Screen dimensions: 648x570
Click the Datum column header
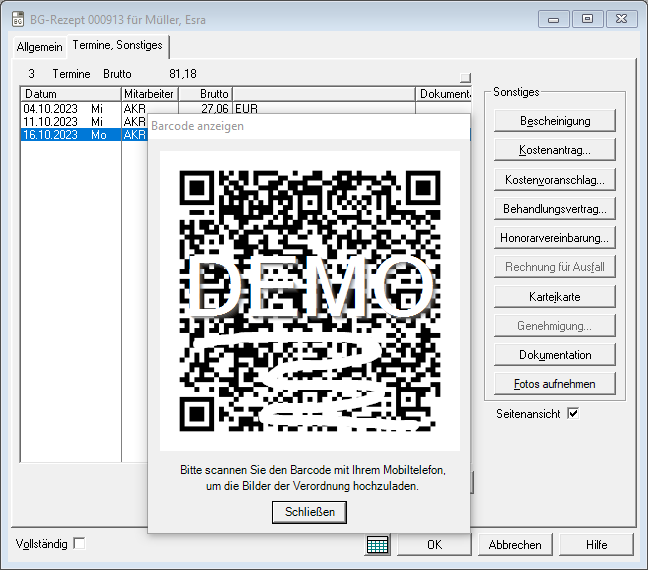coord(71,94)
